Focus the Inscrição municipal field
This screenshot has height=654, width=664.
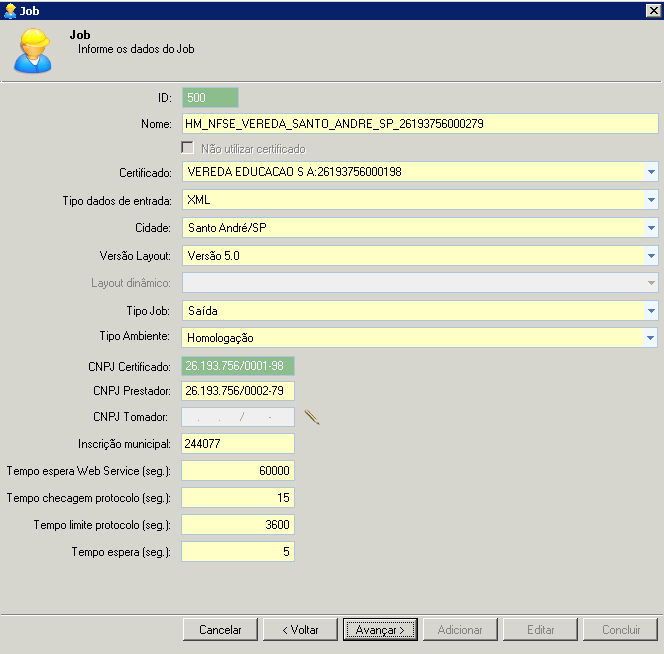[238, 444]
